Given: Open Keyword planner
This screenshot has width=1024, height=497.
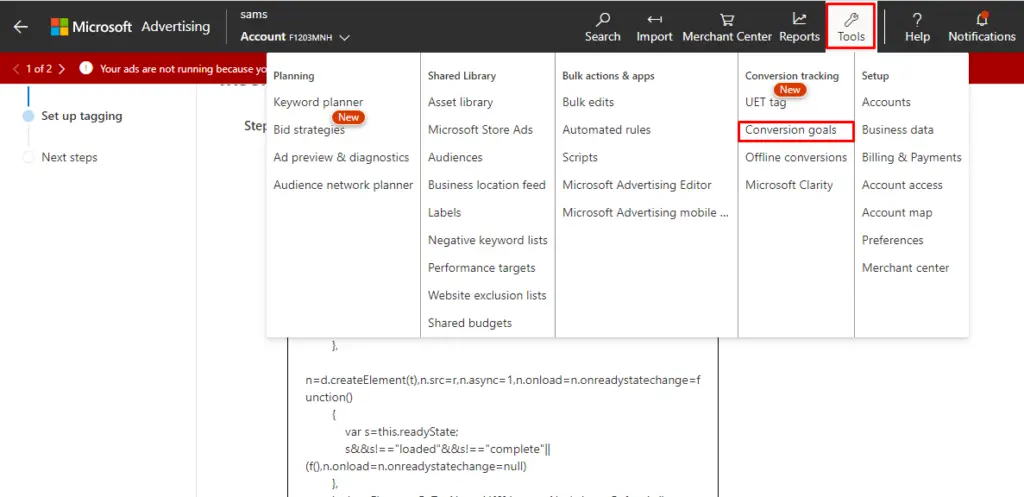Looking at the screenshot, I should (x=318, y=102).
